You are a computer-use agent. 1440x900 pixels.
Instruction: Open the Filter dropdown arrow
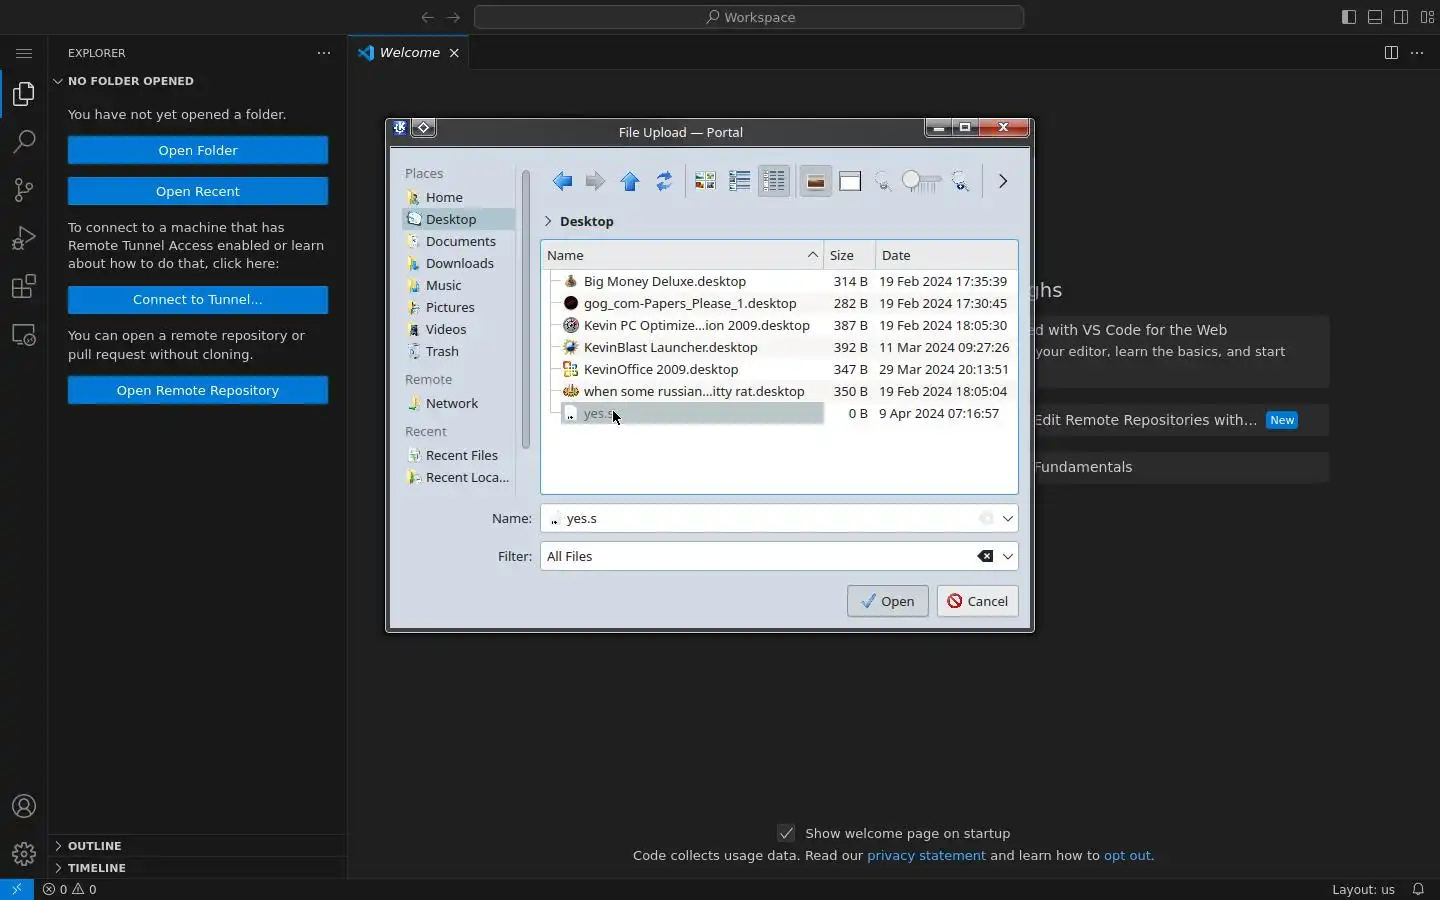(1008, 556)
